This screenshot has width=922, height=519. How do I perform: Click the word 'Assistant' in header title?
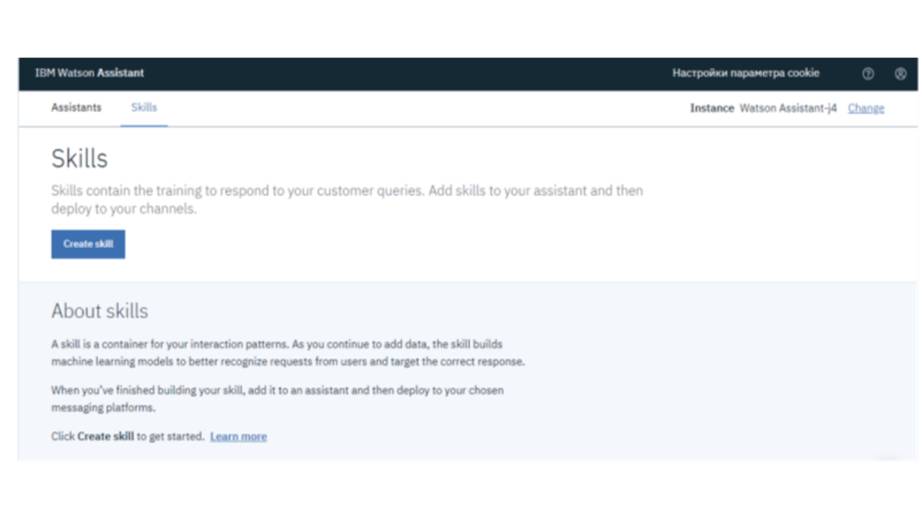click(121, 73)
